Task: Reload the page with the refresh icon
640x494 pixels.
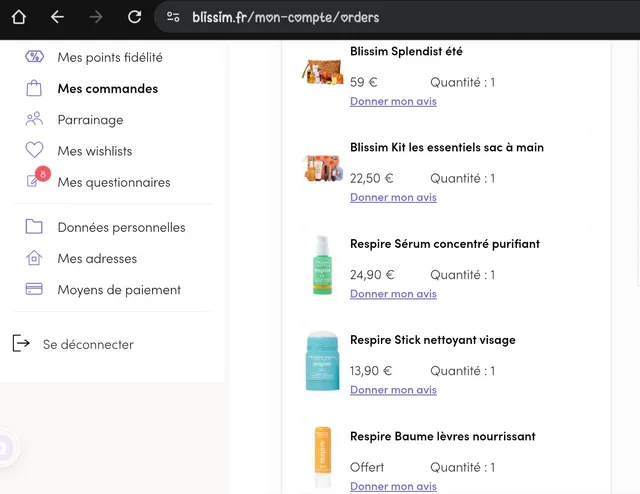Action: click(x=135, y=17)
